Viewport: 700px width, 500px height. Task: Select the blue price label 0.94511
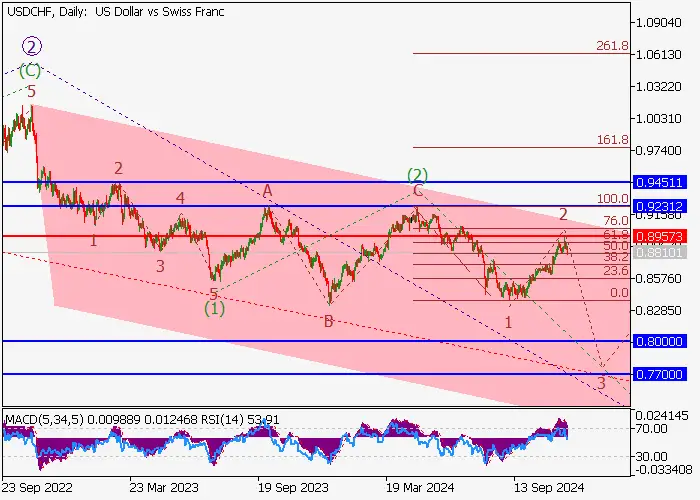tap(659, 183)
